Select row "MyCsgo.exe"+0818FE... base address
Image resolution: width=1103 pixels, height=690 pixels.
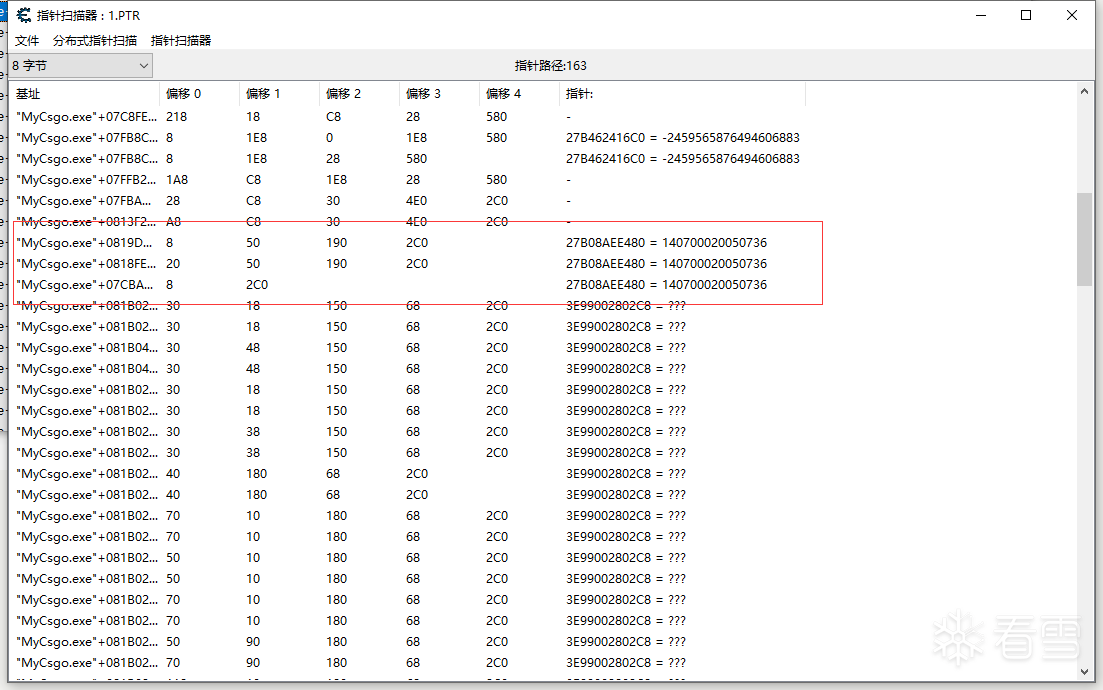[86, 264]
